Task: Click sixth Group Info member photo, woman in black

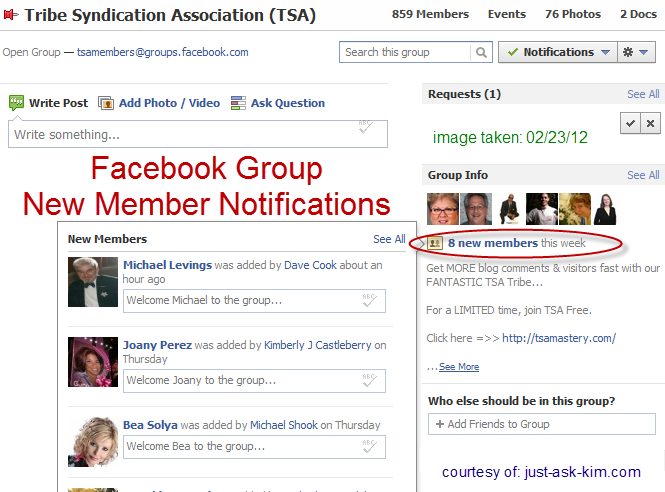Action: point(605,209)
